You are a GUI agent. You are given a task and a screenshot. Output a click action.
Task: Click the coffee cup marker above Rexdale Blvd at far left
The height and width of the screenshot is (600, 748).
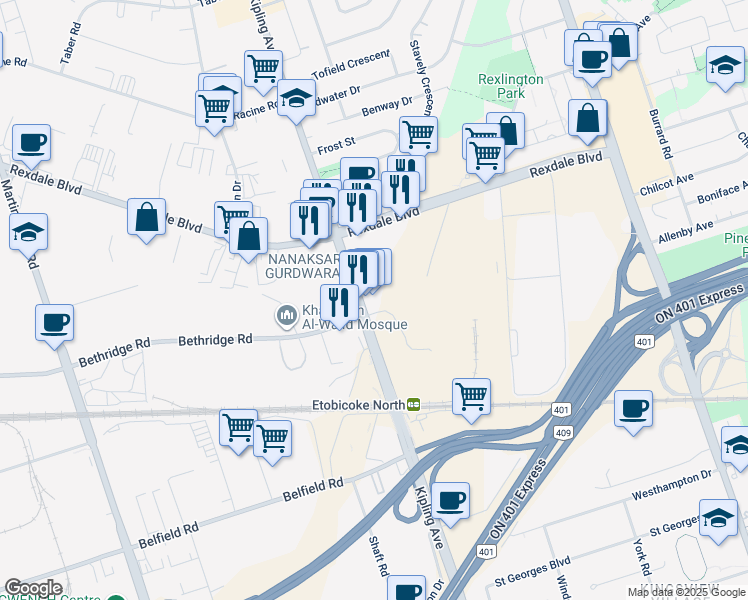pyautogui.click(x=31, y=144)
